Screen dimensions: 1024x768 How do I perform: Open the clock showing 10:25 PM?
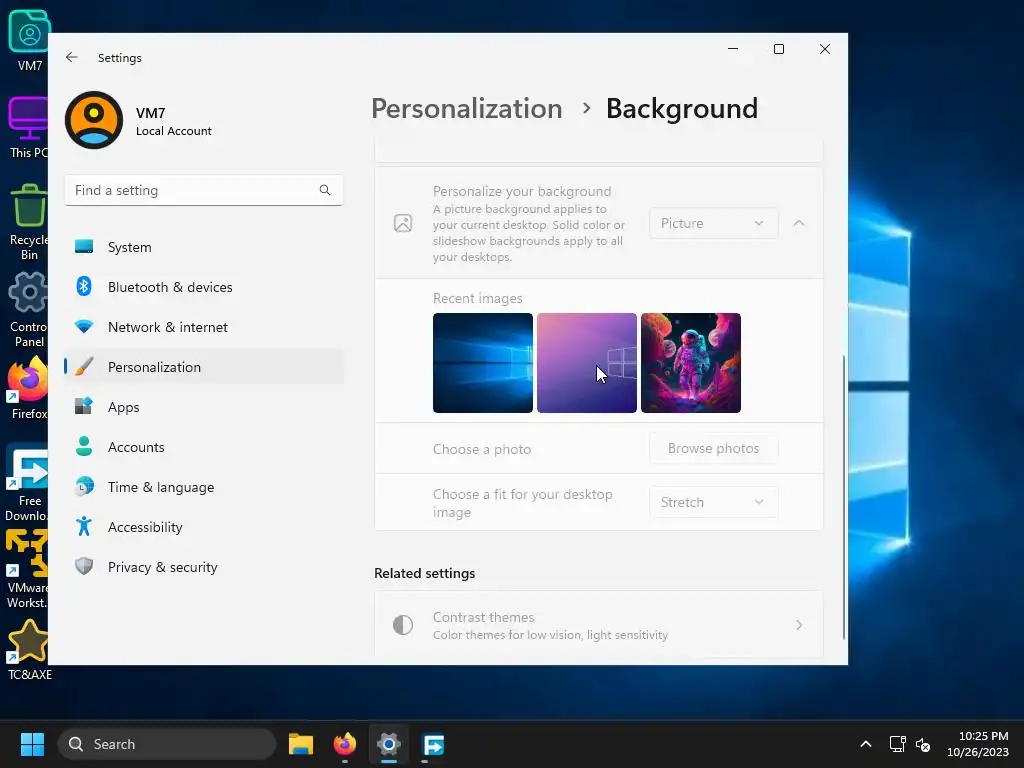click(x=978, y=744)
